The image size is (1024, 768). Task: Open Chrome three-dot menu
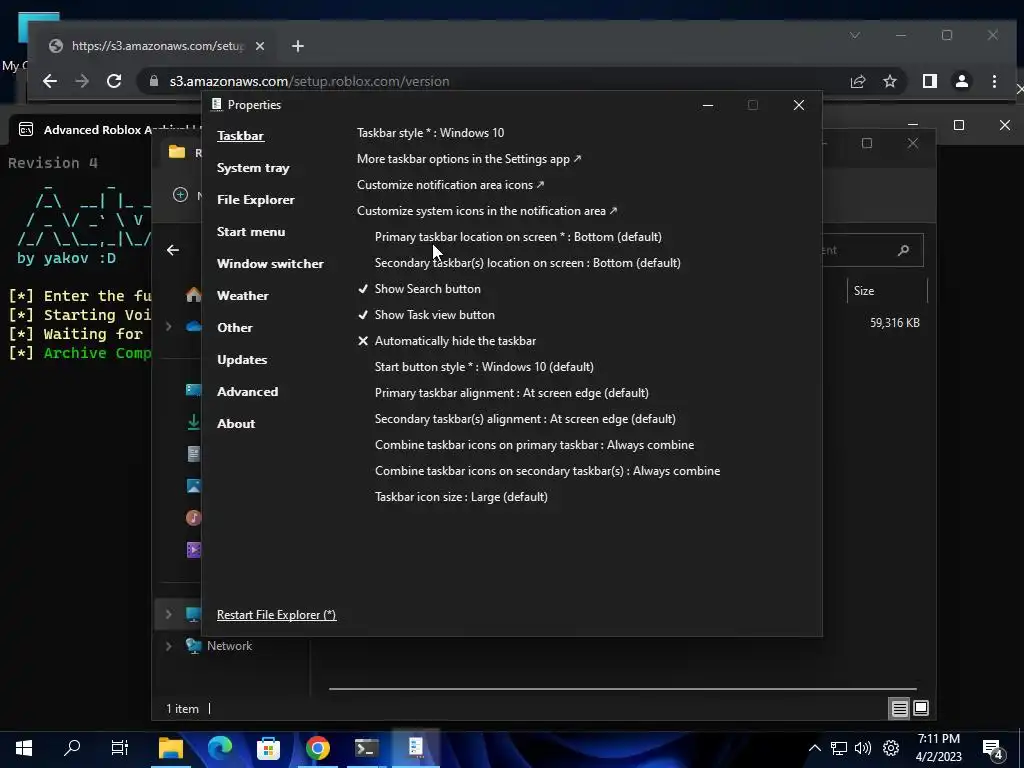tap(994, 81)
